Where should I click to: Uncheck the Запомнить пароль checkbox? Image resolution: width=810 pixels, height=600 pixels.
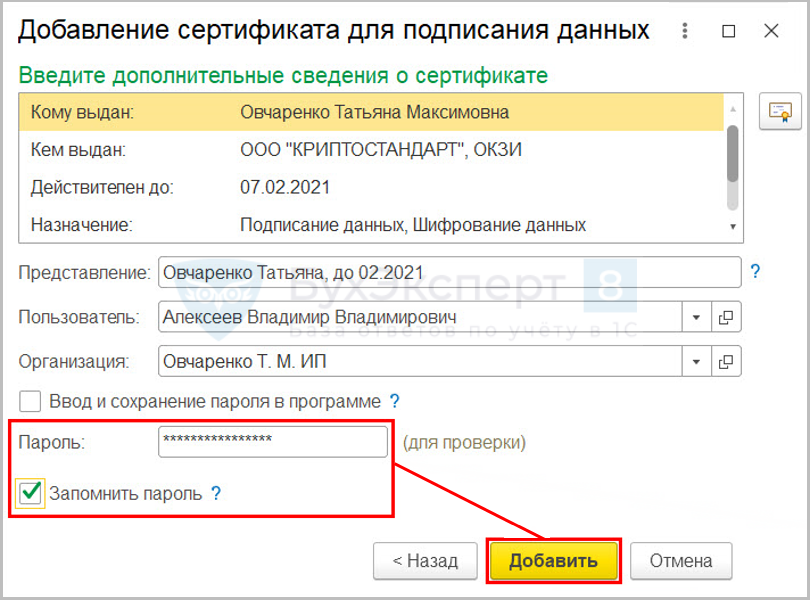click(x=30, y=493)
